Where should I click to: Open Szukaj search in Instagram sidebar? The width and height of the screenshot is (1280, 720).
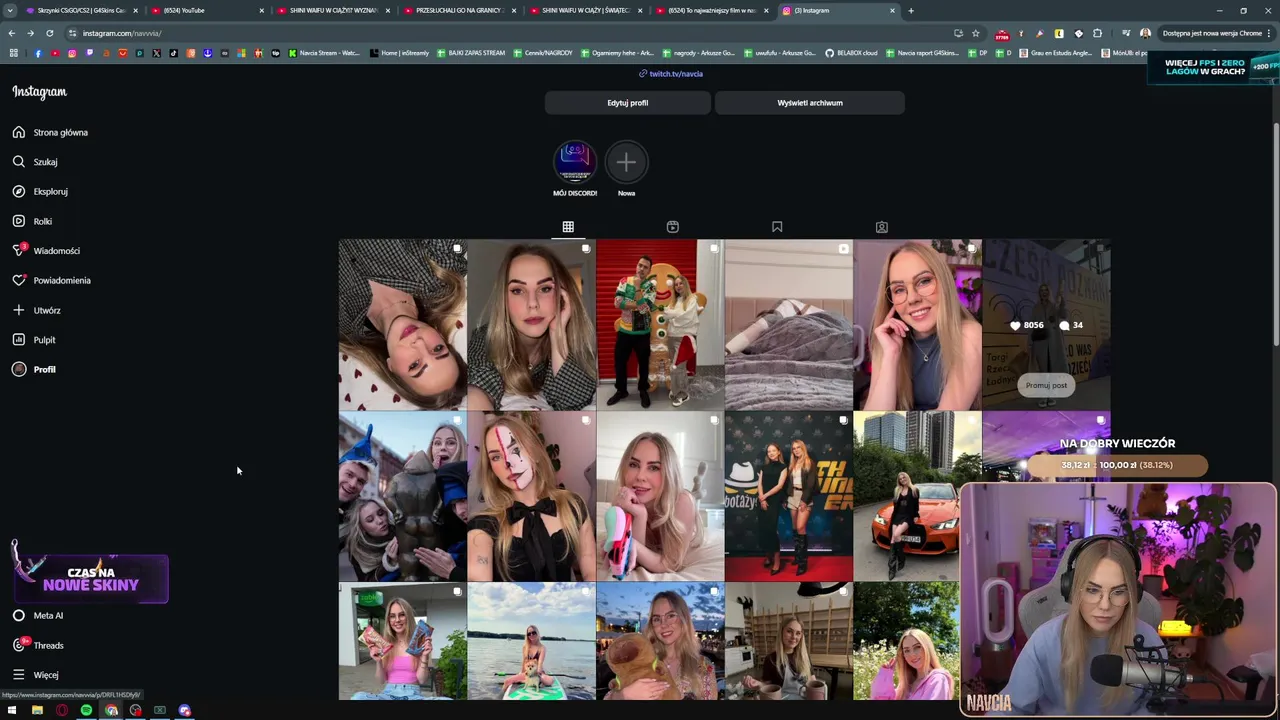[35, 162]
